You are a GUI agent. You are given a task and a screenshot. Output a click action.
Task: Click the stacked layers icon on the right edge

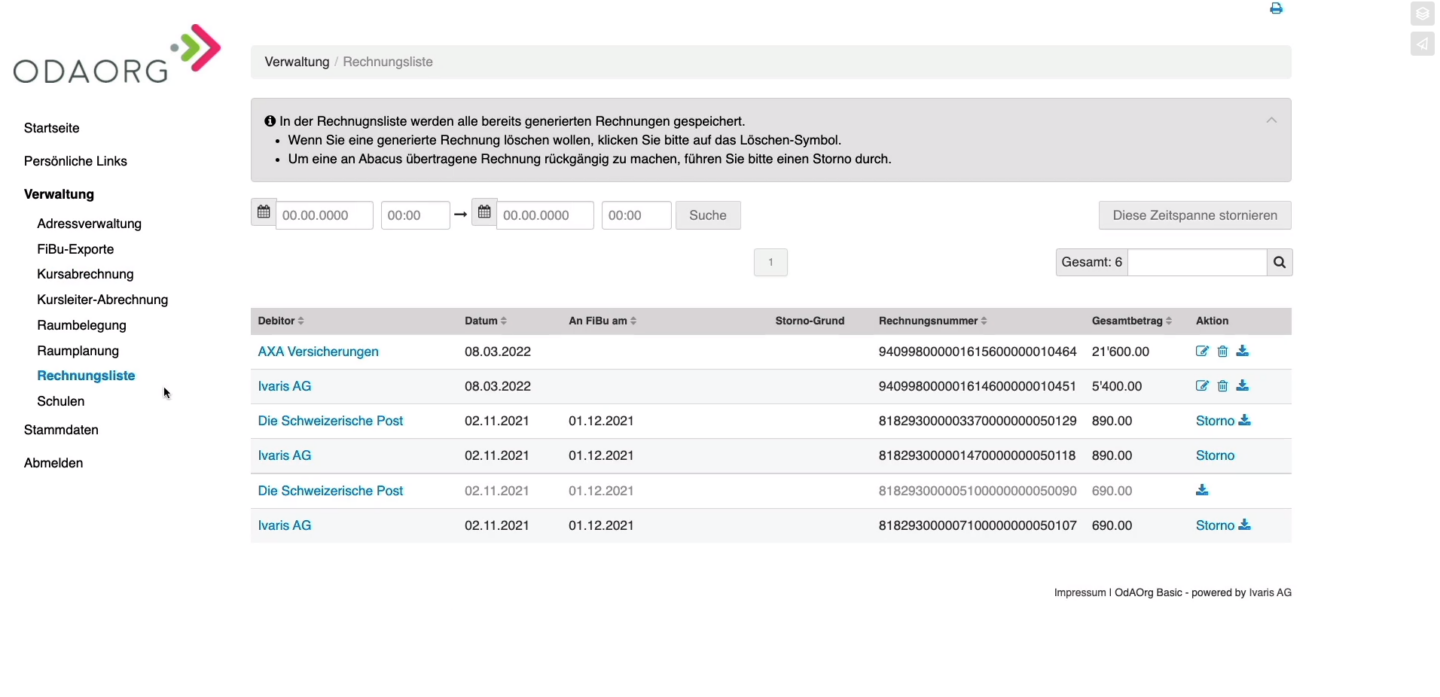[1422, 13]
